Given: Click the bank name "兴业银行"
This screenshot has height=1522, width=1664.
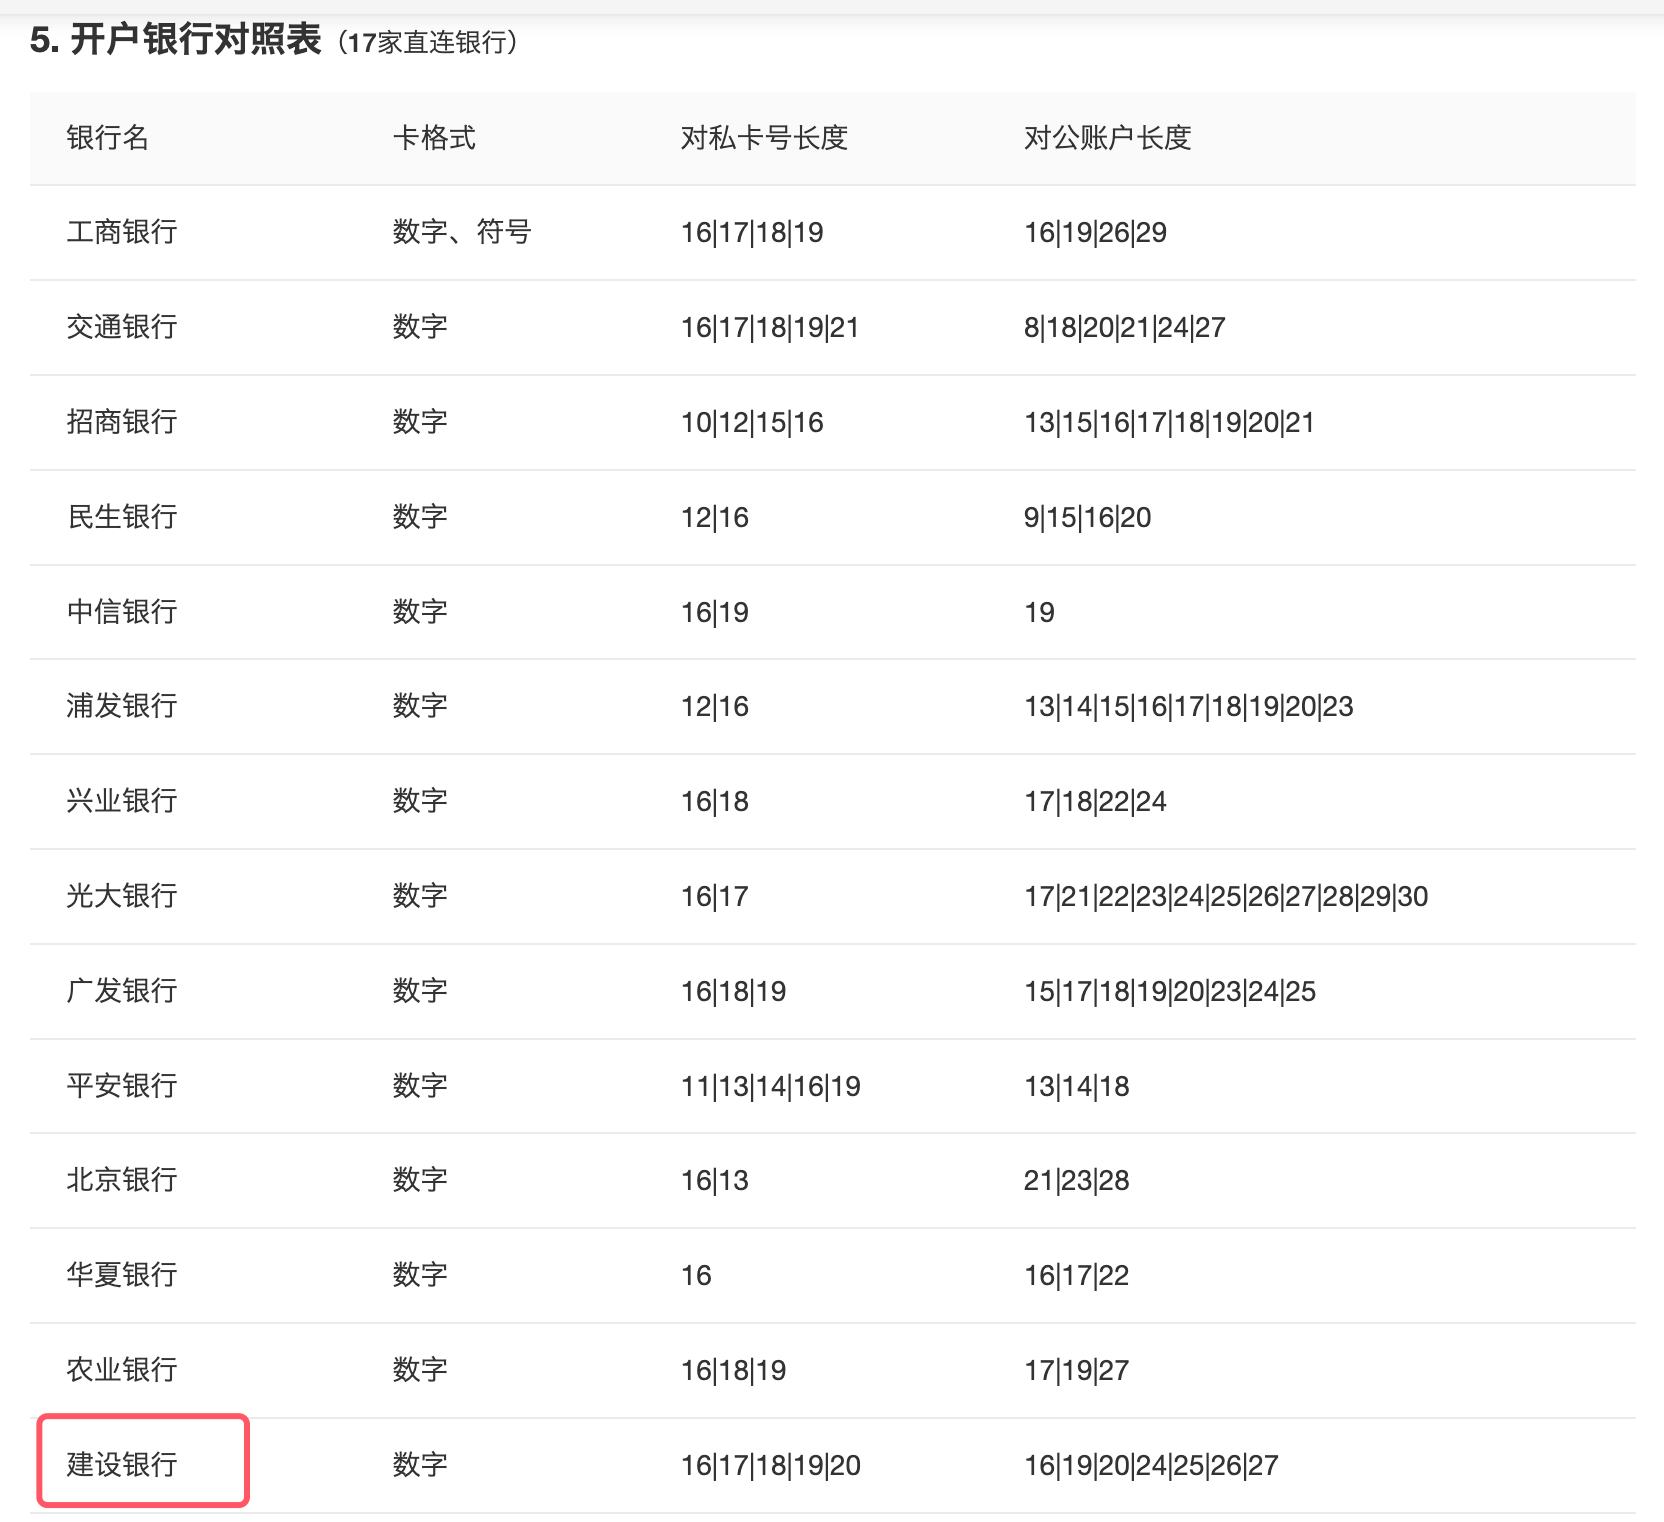Looking at the screenshot, I should tap(122, 801).
